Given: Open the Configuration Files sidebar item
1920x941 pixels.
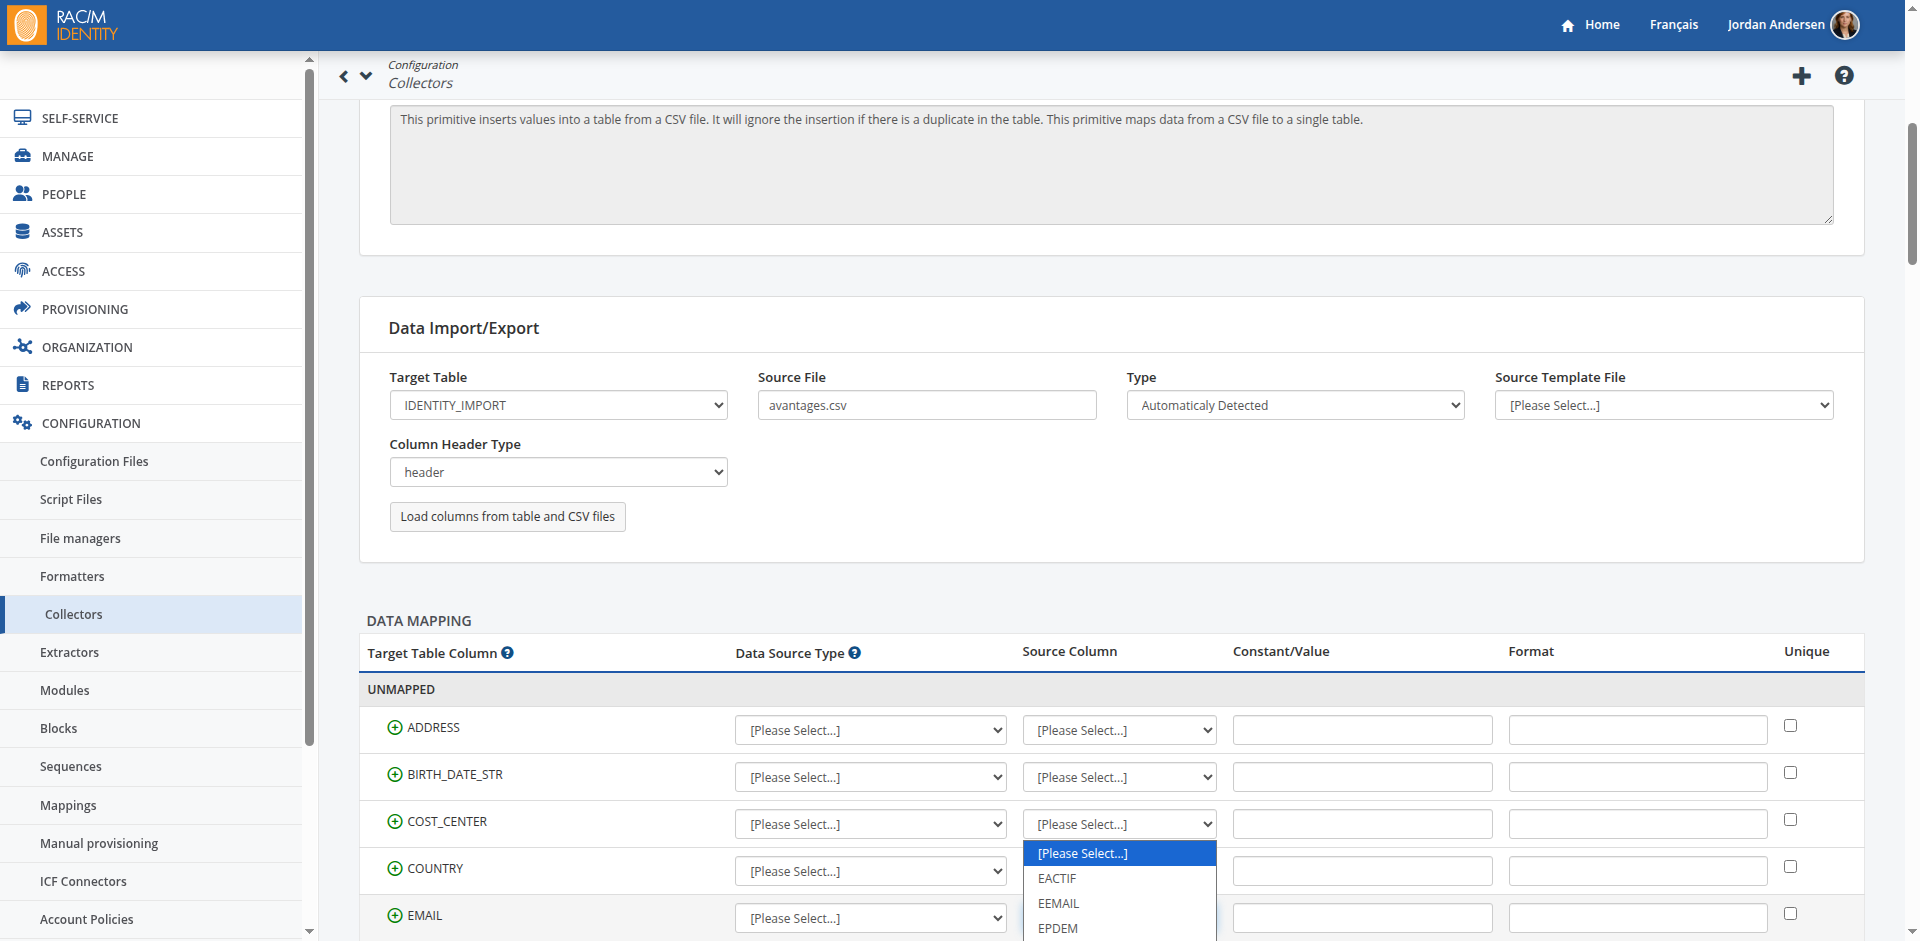Looking at the screenshot, I should [x=151, y=462].
